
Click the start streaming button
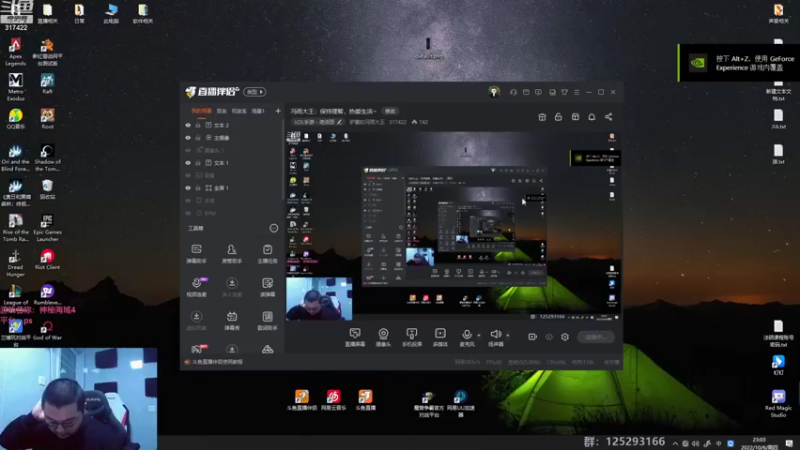(596, 337)
